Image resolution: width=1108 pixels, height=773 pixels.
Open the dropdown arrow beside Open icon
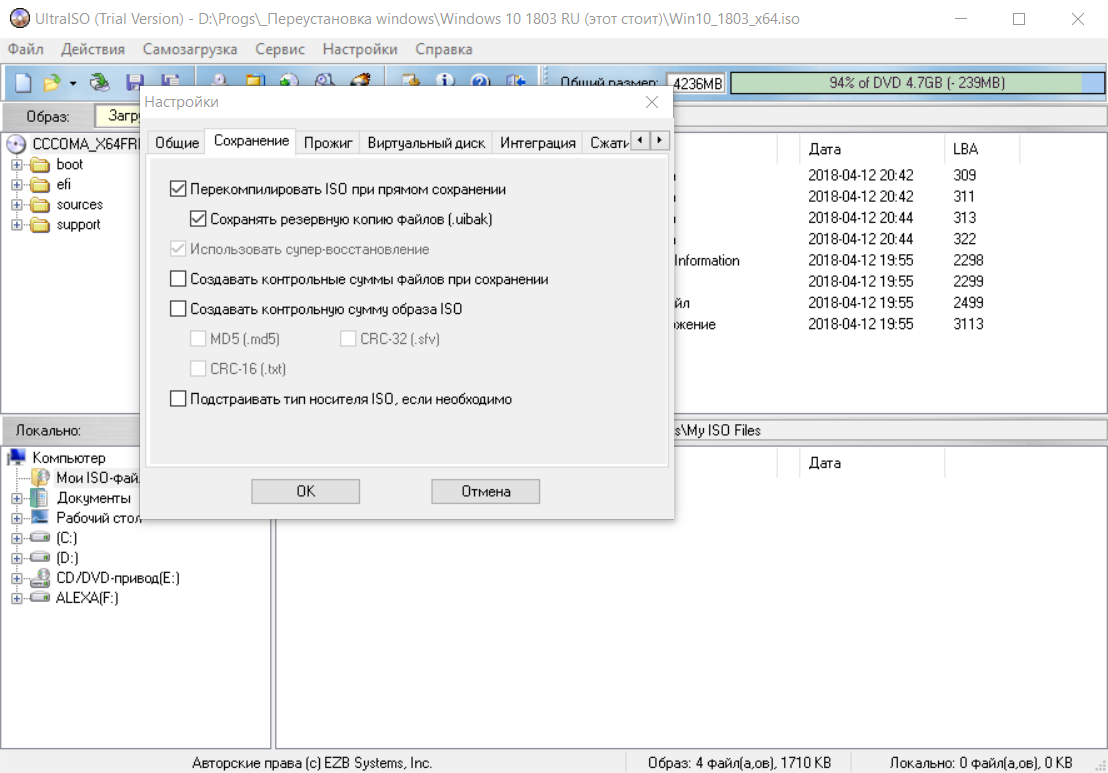(73, 83)
